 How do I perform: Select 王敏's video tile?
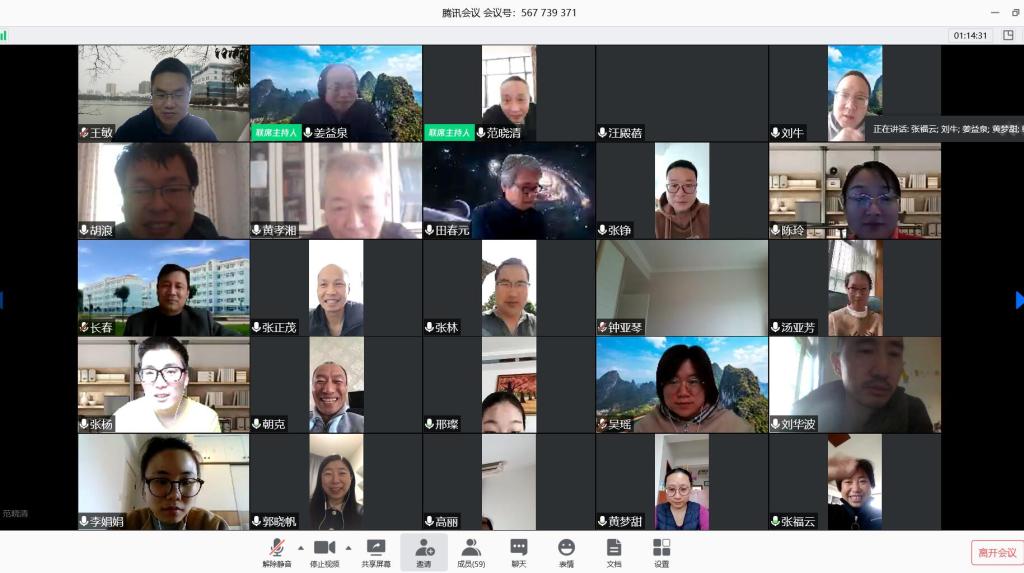click(164, 93)
